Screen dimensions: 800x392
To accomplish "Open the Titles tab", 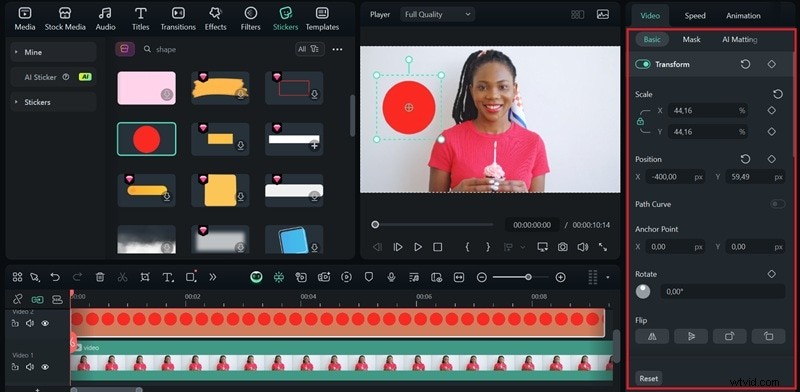I will pos(141,19).
